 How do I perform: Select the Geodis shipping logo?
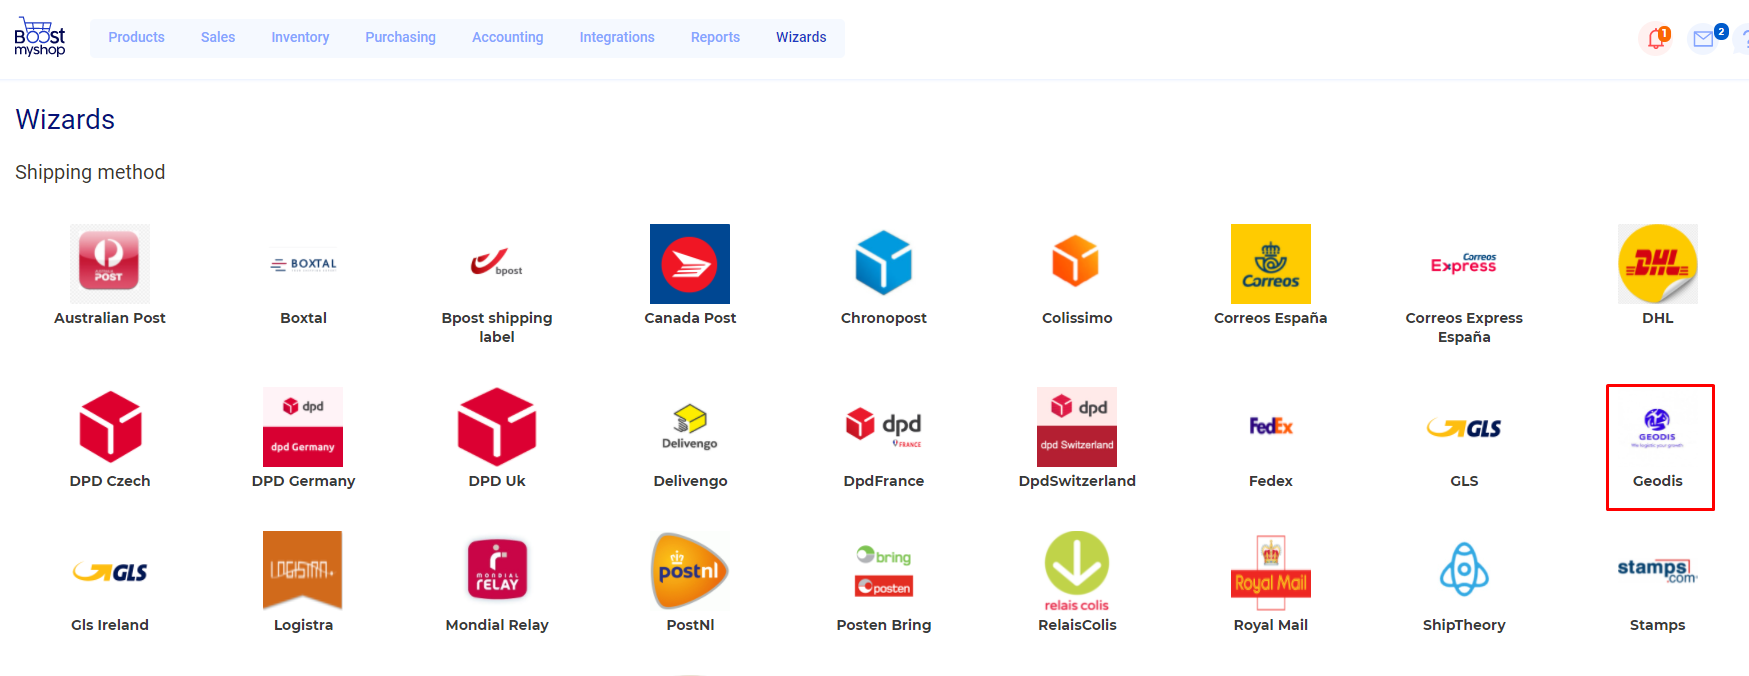(1658, 427)
